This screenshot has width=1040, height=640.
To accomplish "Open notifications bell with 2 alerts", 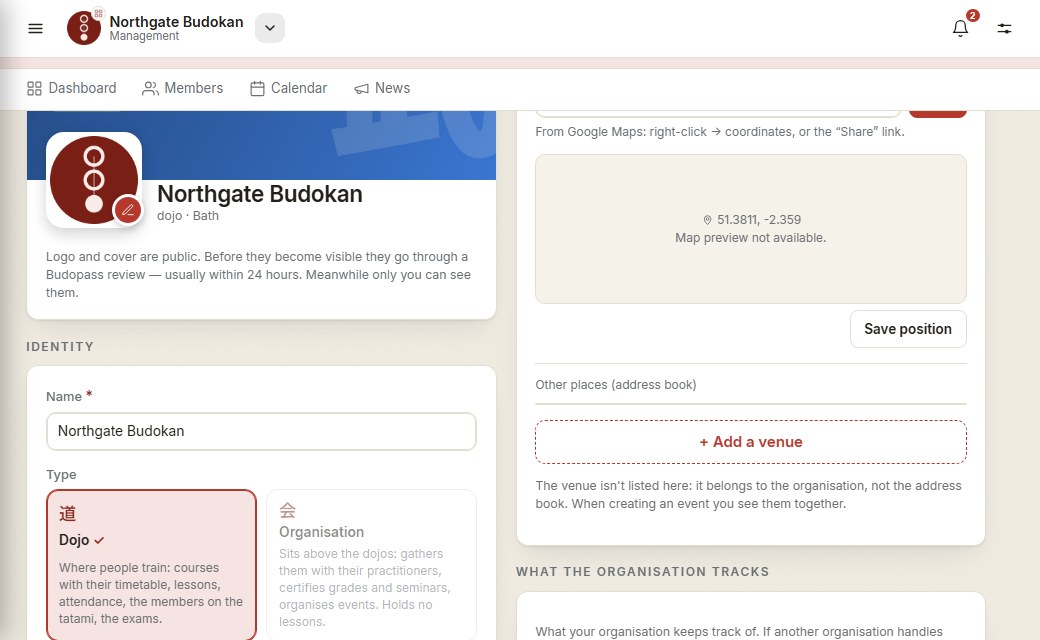I will pyautogui.click(x=960, y=28).
